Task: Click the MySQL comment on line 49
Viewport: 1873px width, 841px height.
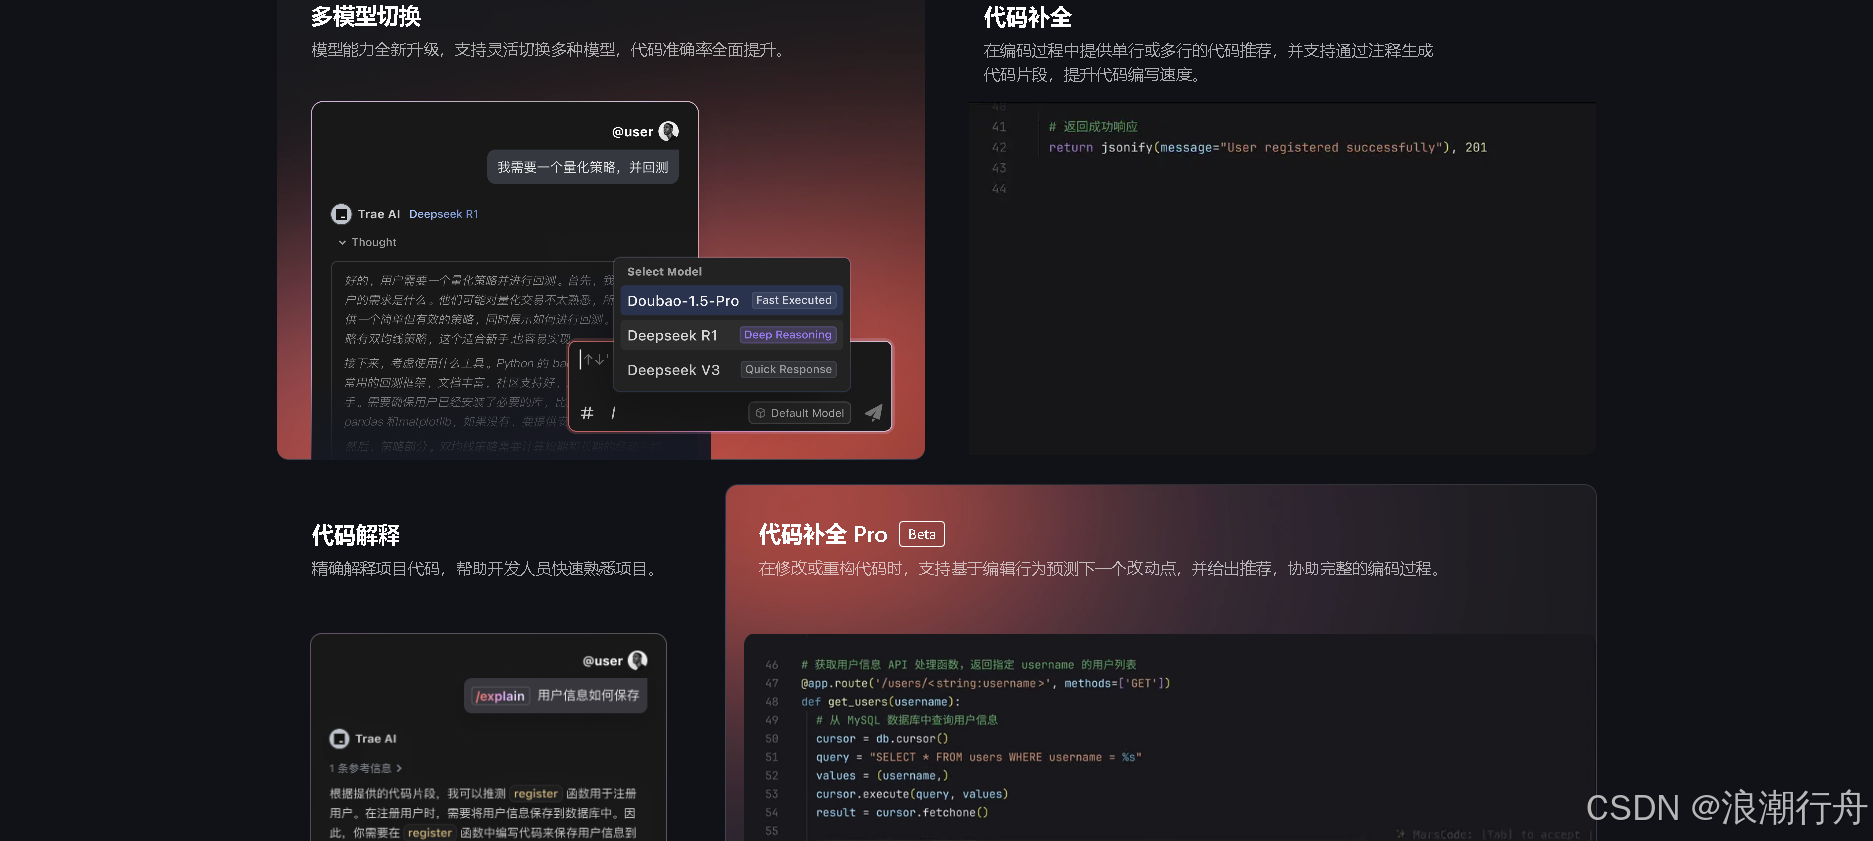Action: pyautogui.click(x=906, y=720)
